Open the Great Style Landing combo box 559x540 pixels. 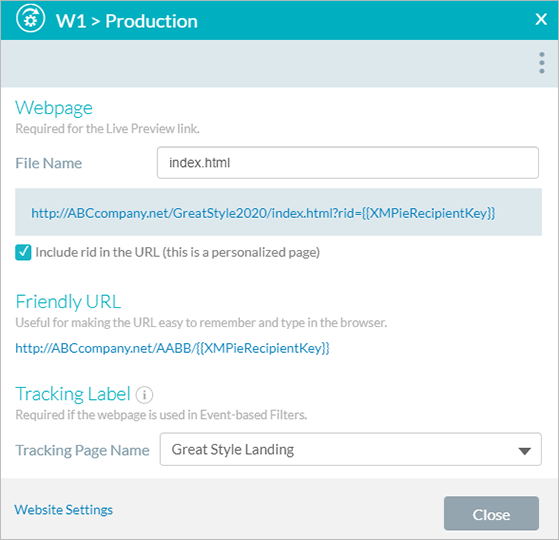[x=350, y=449]
